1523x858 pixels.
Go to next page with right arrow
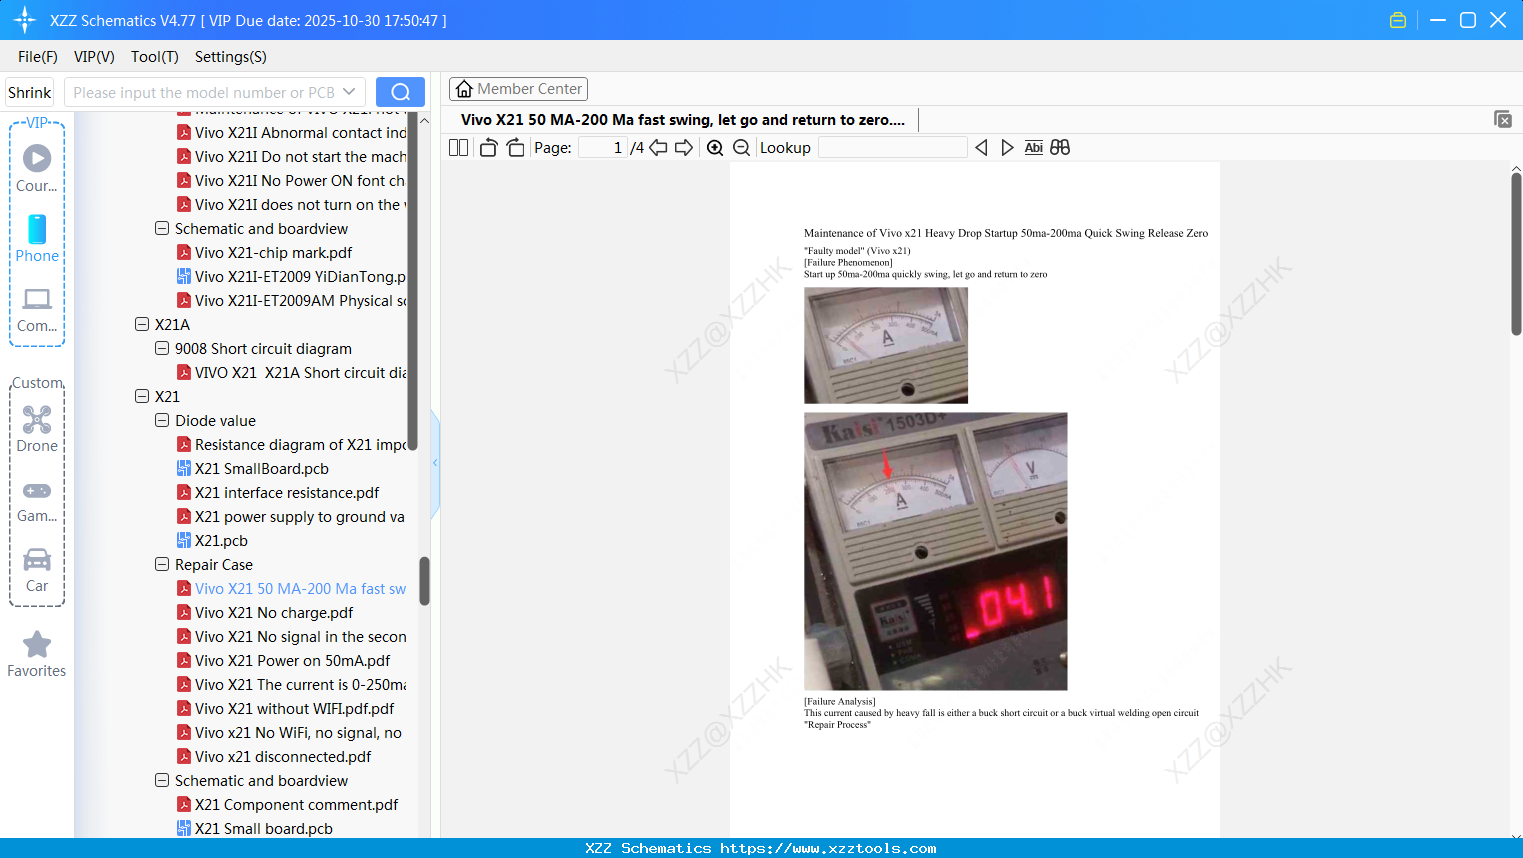coord(684,148)
